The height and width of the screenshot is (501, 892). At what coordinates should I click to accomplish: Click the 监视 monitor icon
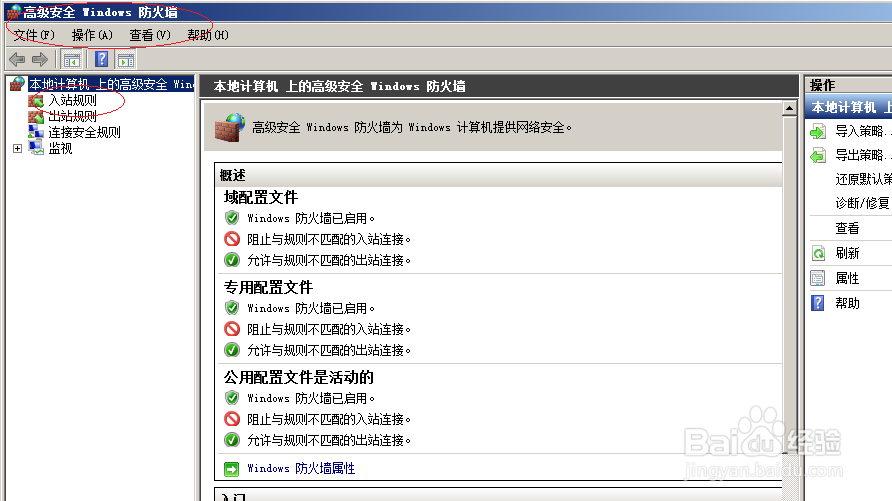36,148
